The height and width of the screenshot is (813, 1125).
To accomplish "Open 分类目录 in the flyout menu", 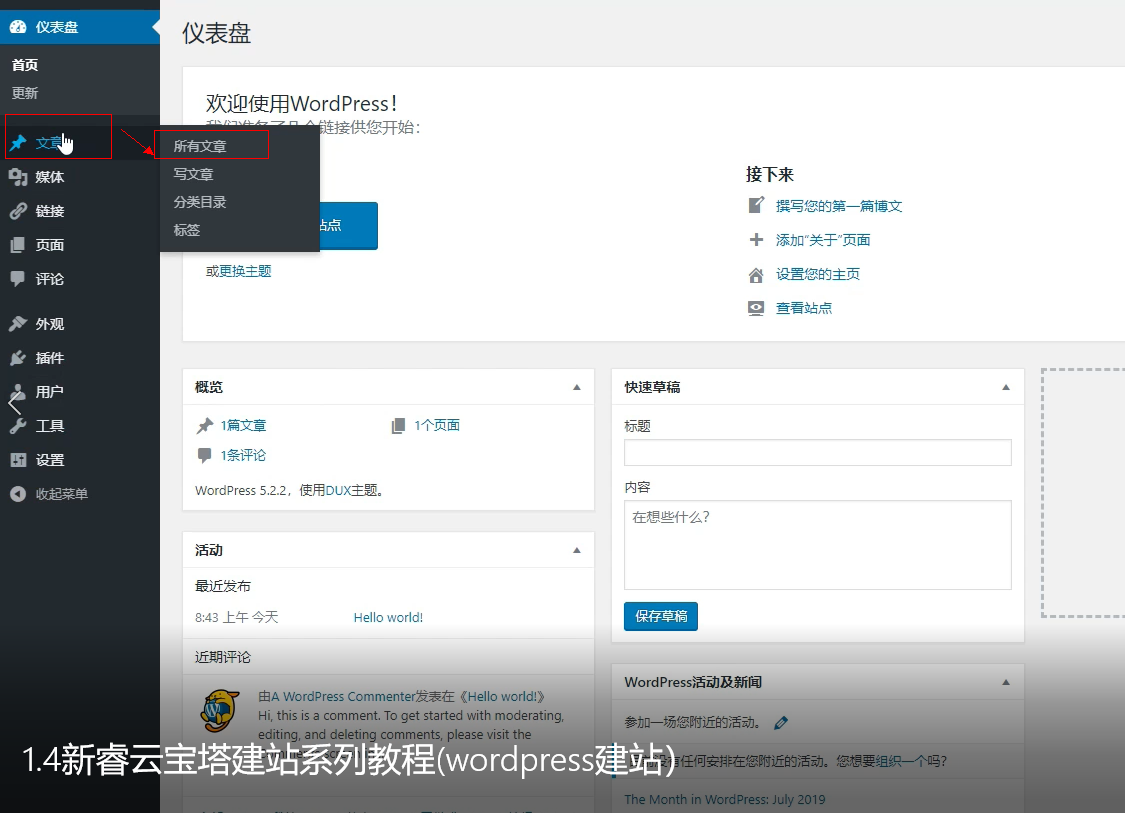I will [x=200, y=202].
